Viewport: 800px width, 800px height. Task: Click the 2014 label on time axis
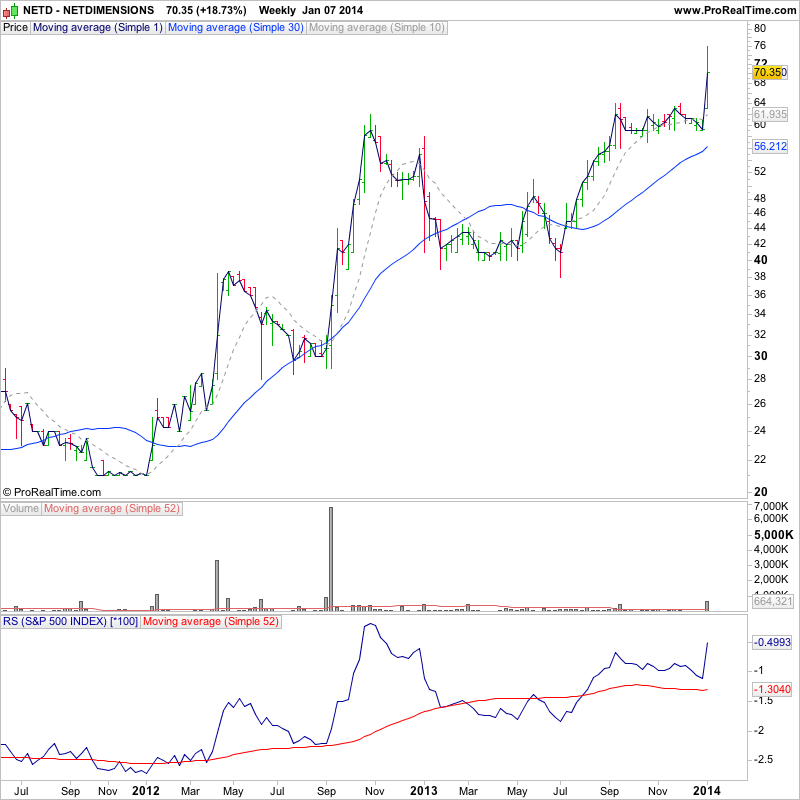[x=707, y=791]
